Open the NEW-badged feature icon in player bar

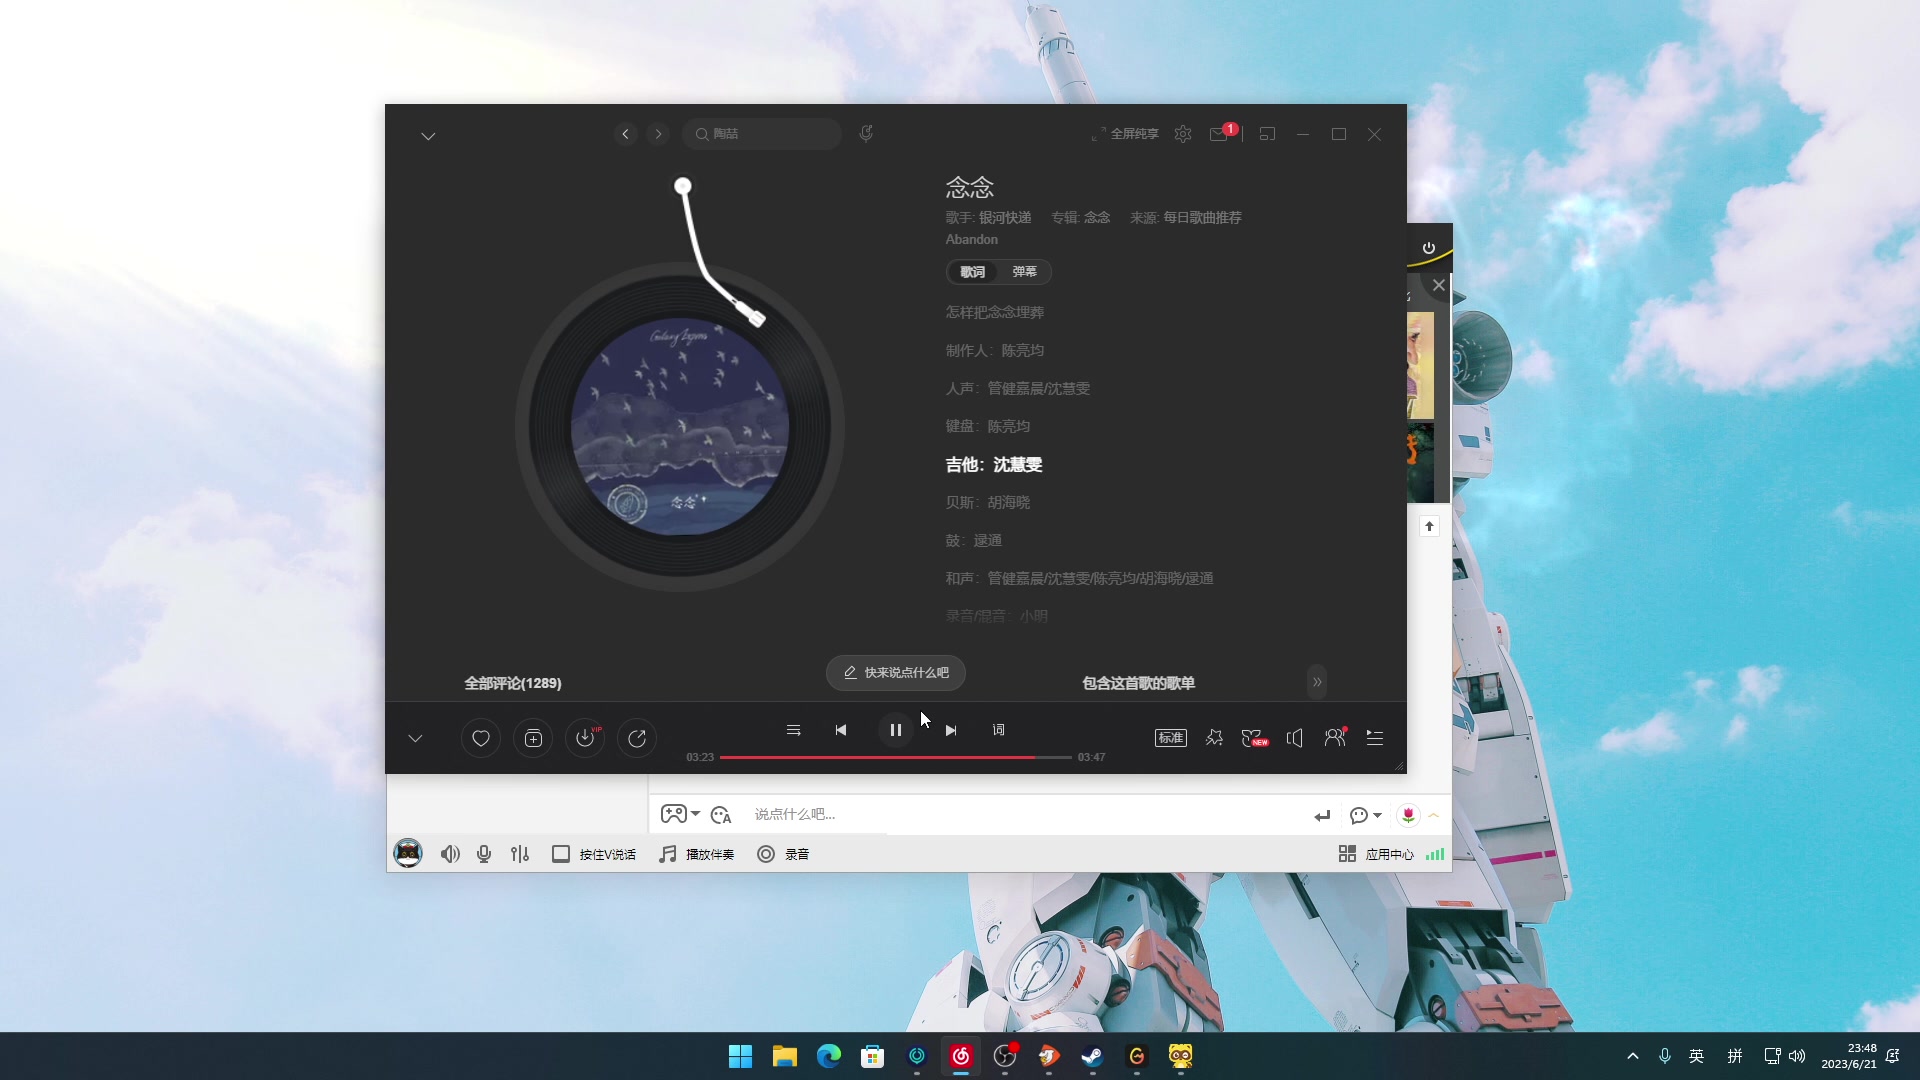click(x=1254, y=738)
